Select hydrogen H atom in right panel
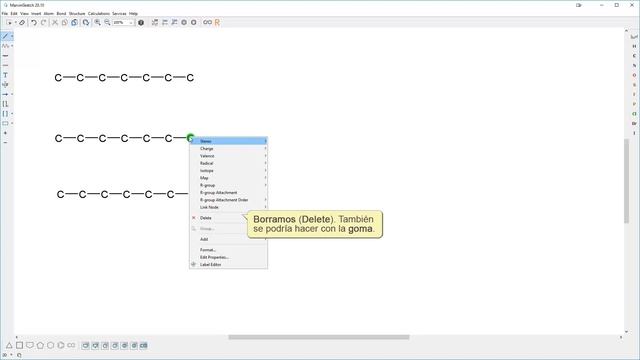640x360 pixels. 634,46
